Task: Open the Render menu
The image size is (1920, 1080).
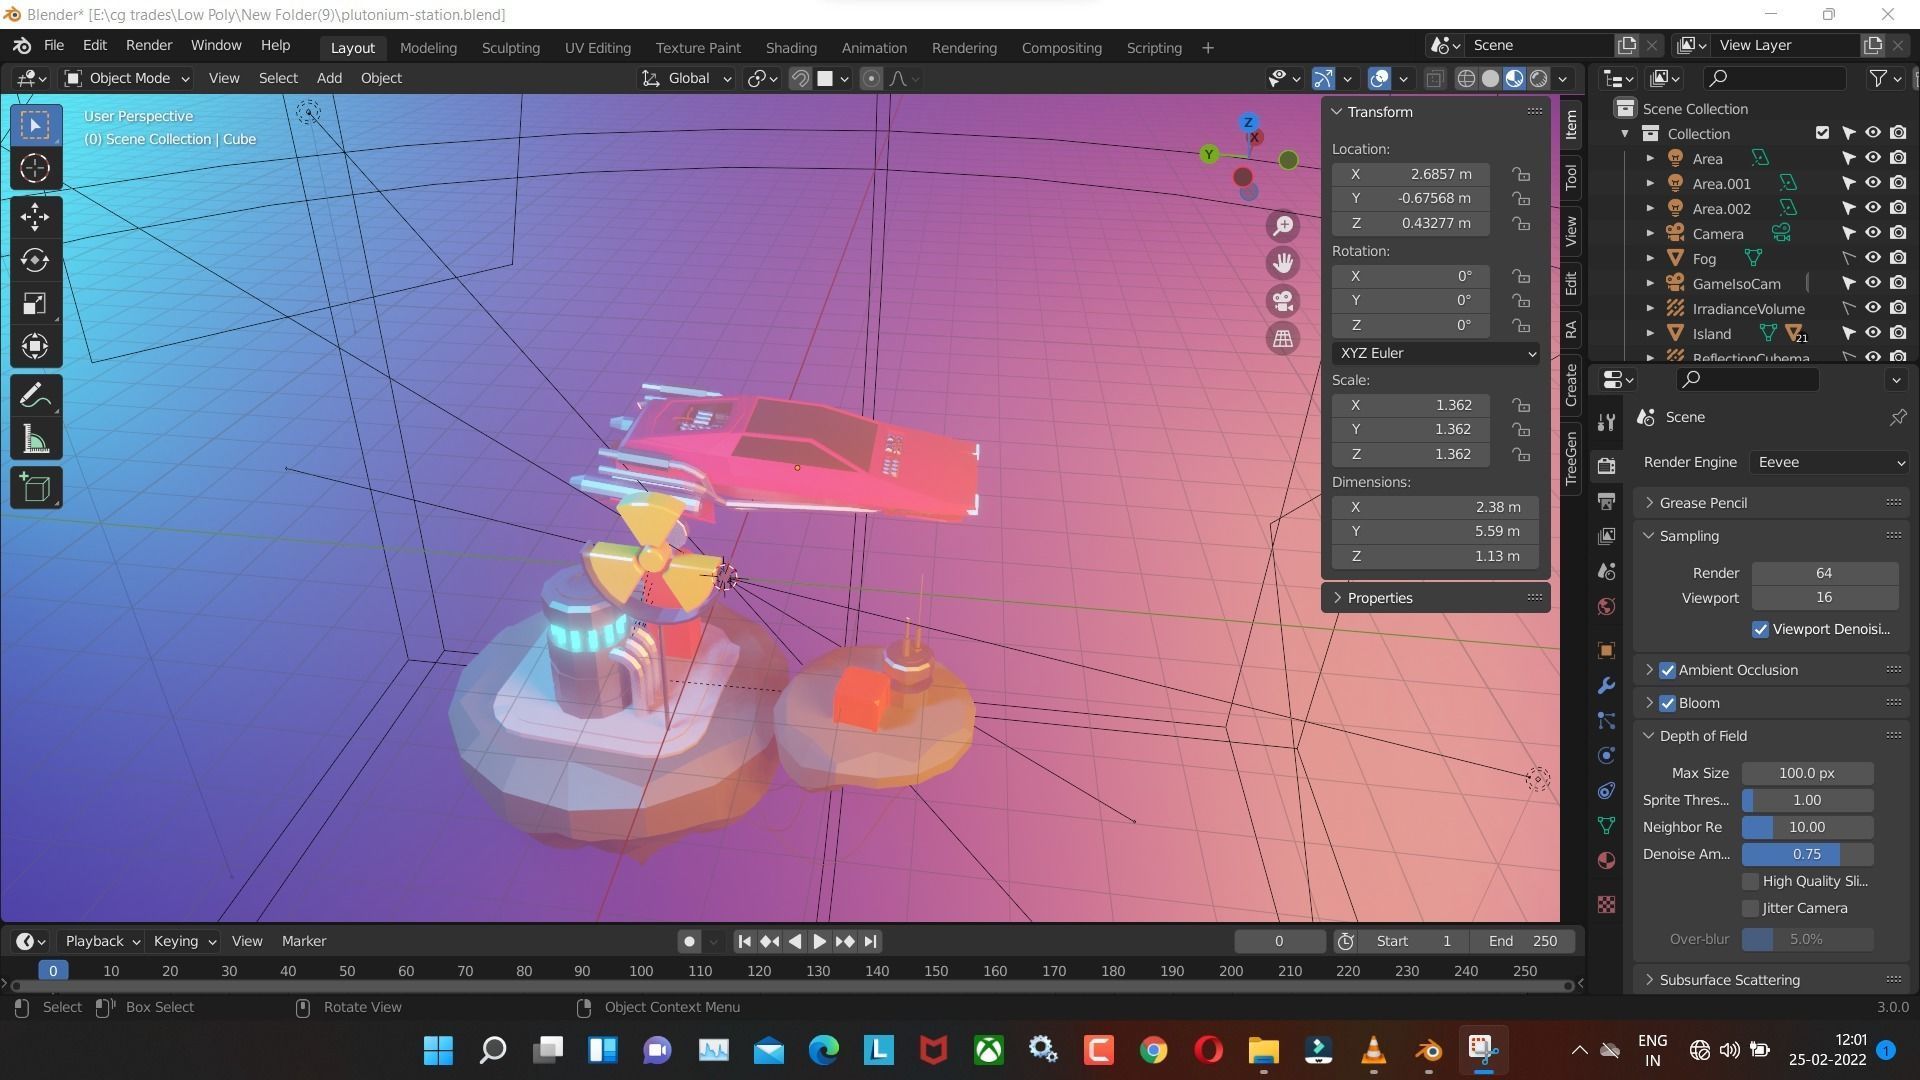Action: tap(149, 46)
